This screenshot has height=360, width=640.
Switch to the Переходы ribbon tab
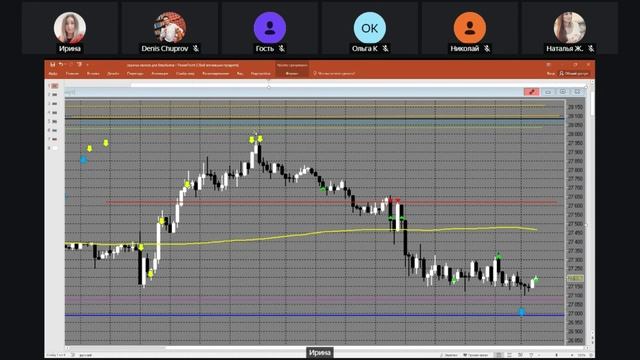tap(135, 73)
